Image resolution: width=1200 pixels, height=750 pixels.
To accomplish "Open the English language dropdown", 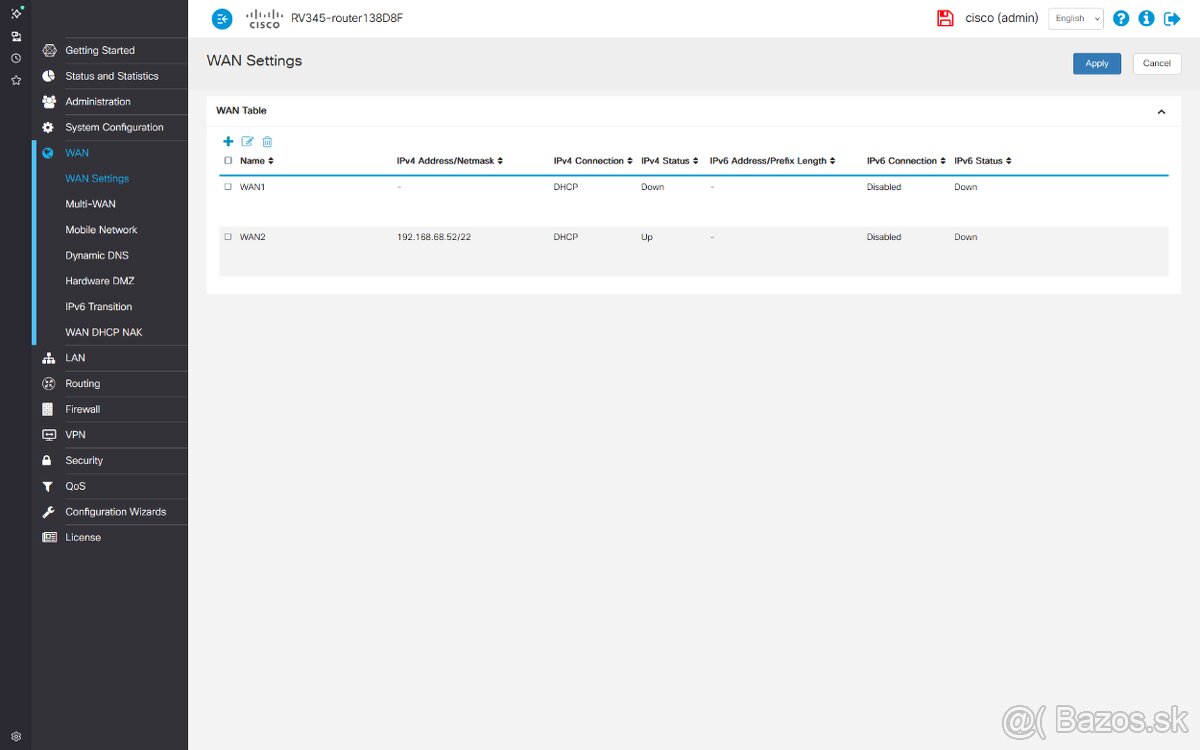I will [x=1075, y=18].
